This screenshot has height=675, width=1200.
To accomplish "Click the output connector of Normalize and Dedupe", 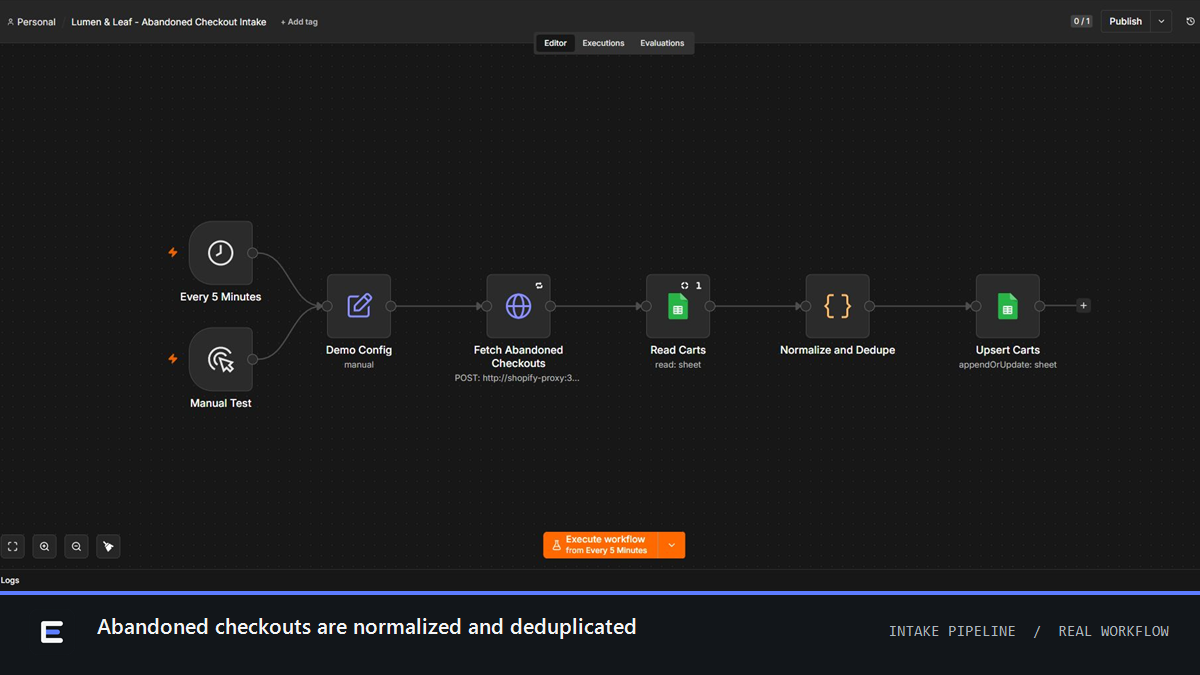I will point(869,306).
